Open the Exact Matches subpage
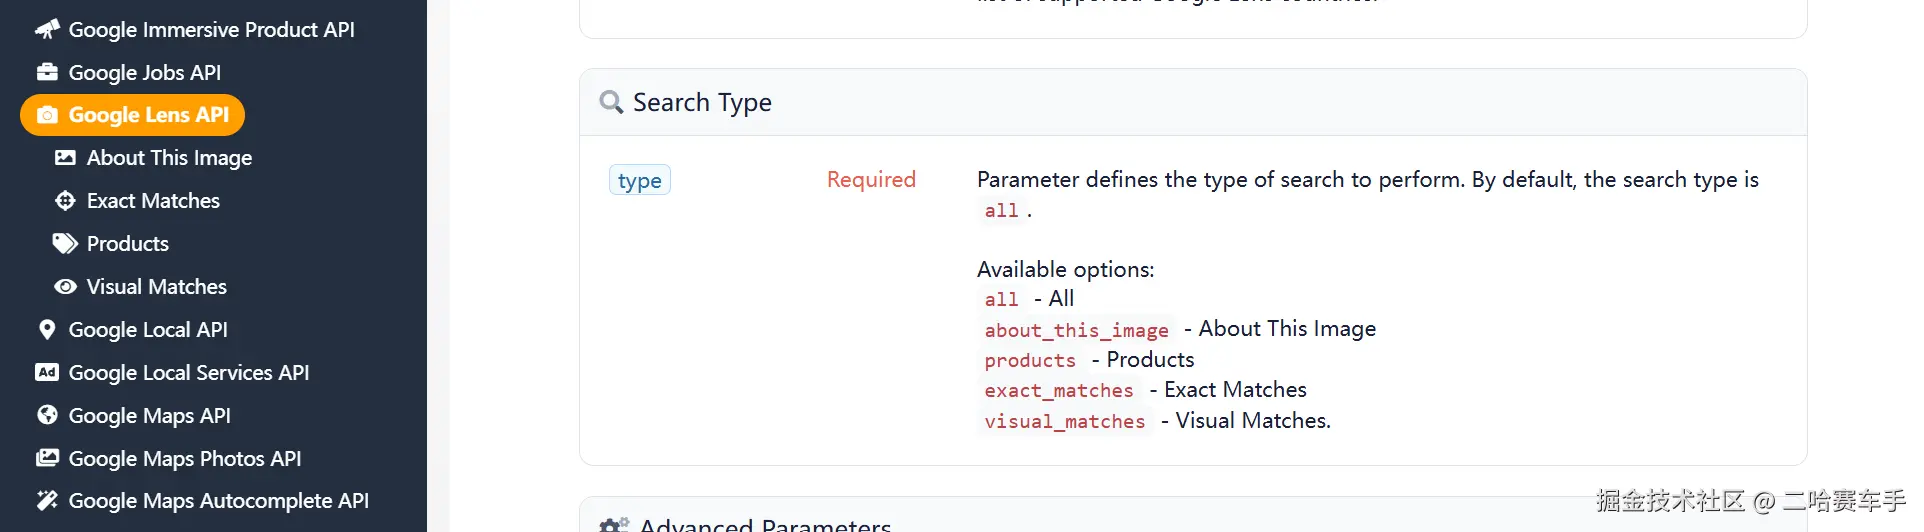Screen dimensions: 1924x532 point(153,201)
